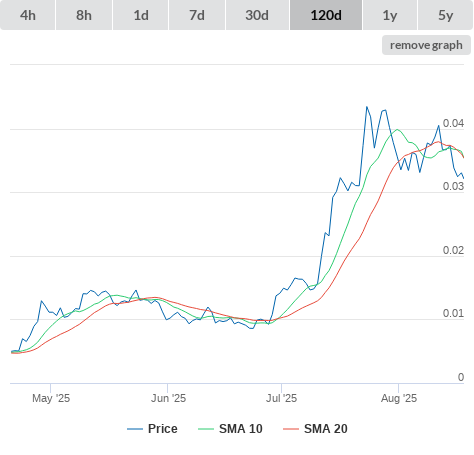Image resolution: width=474 pixels, height=455 pixels.
Task: Click the remove graph button
Action: tap(426, 45)
